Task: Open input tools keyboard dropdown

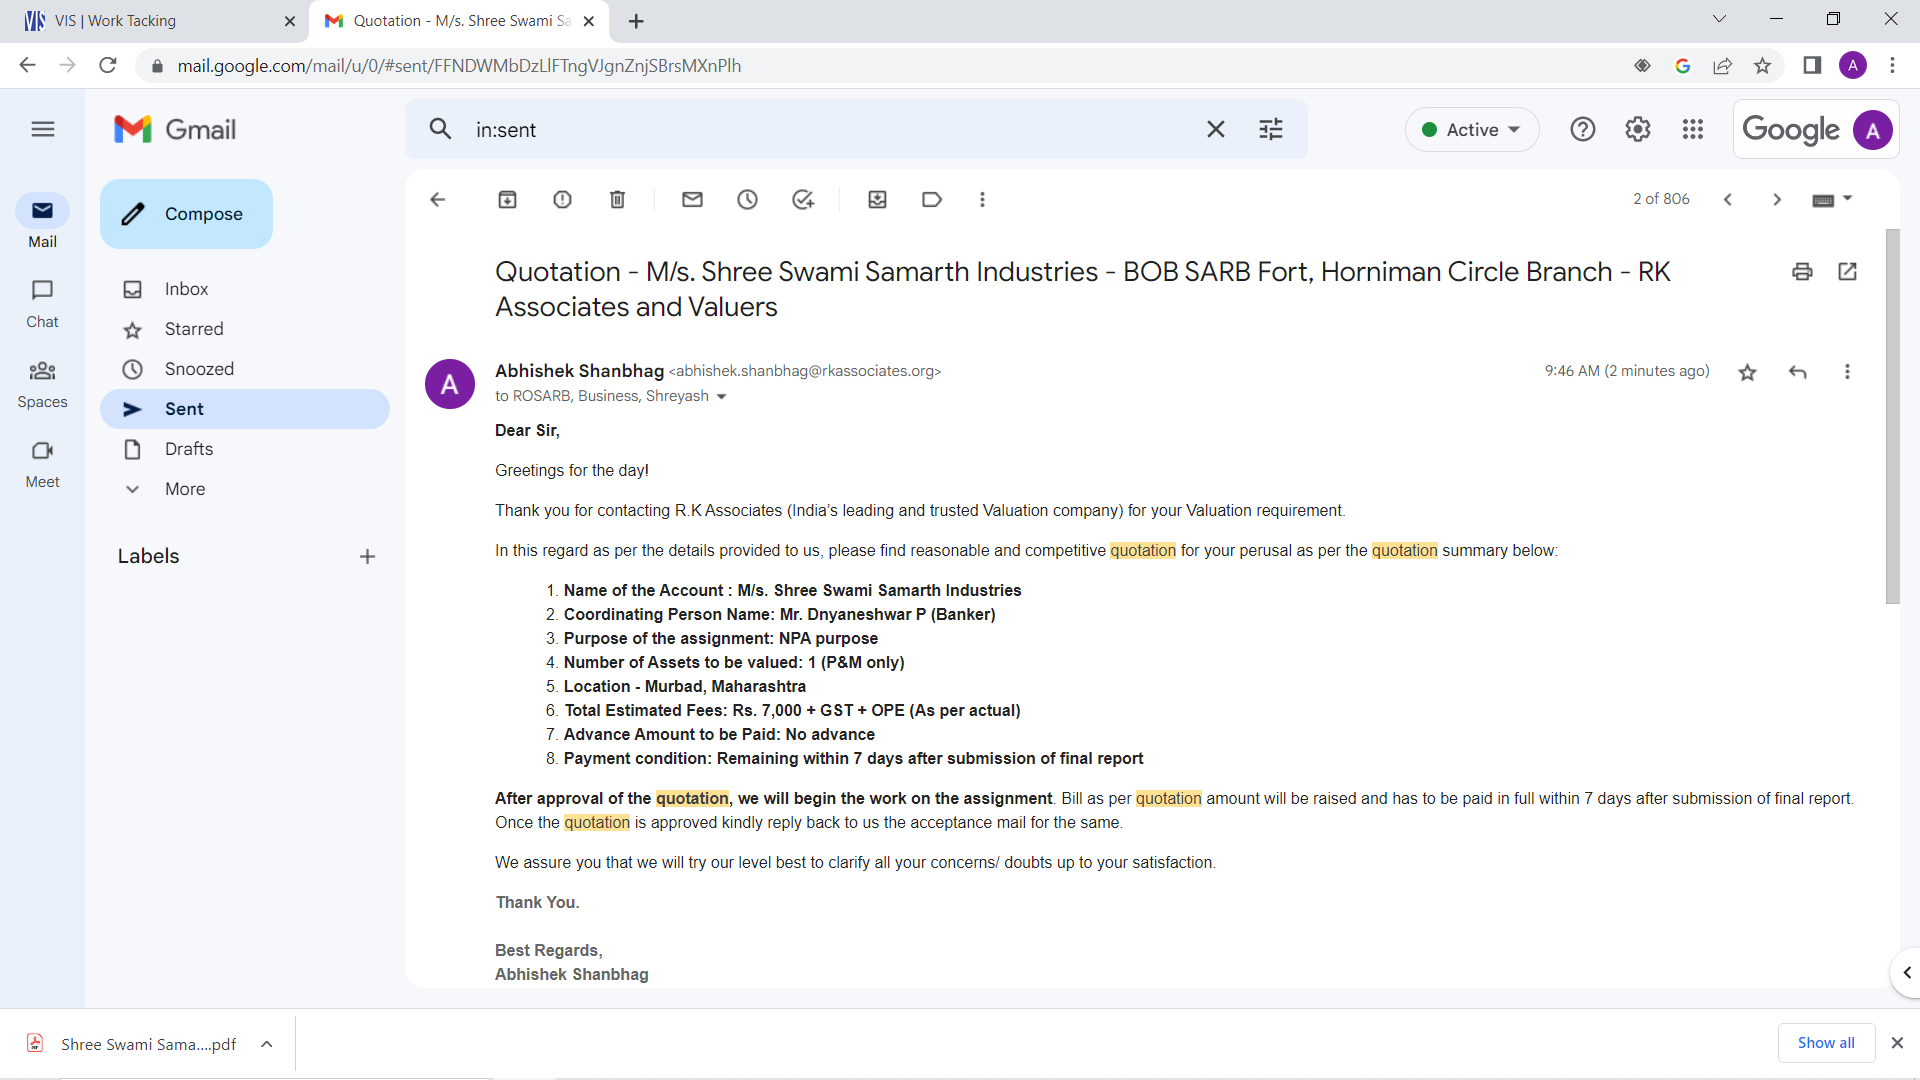Action: [1833, 200]
